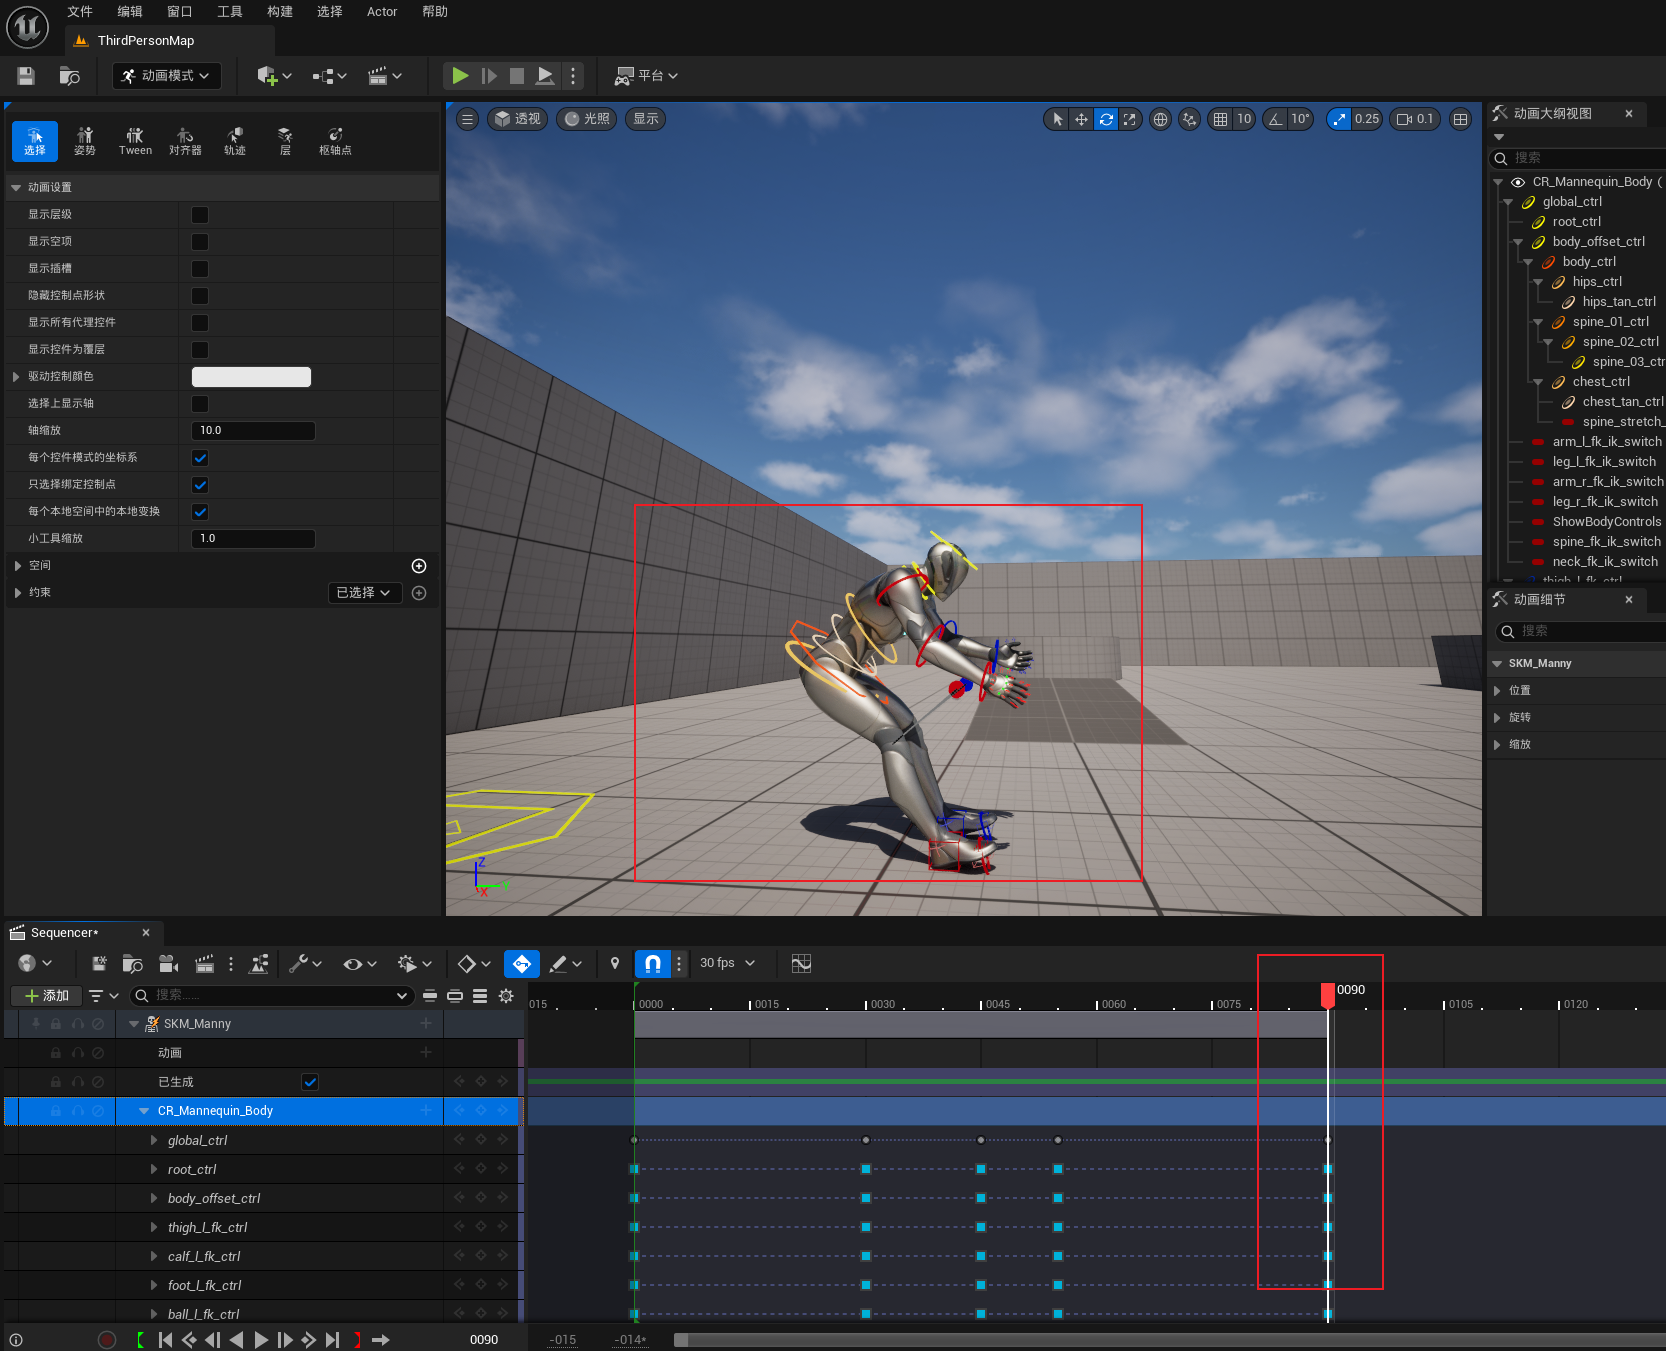Image resolution: width=1666 pixels, height=1351 pixels.
Task: Start Play in Editor with the green play button
Action: (x=460, y=75)
